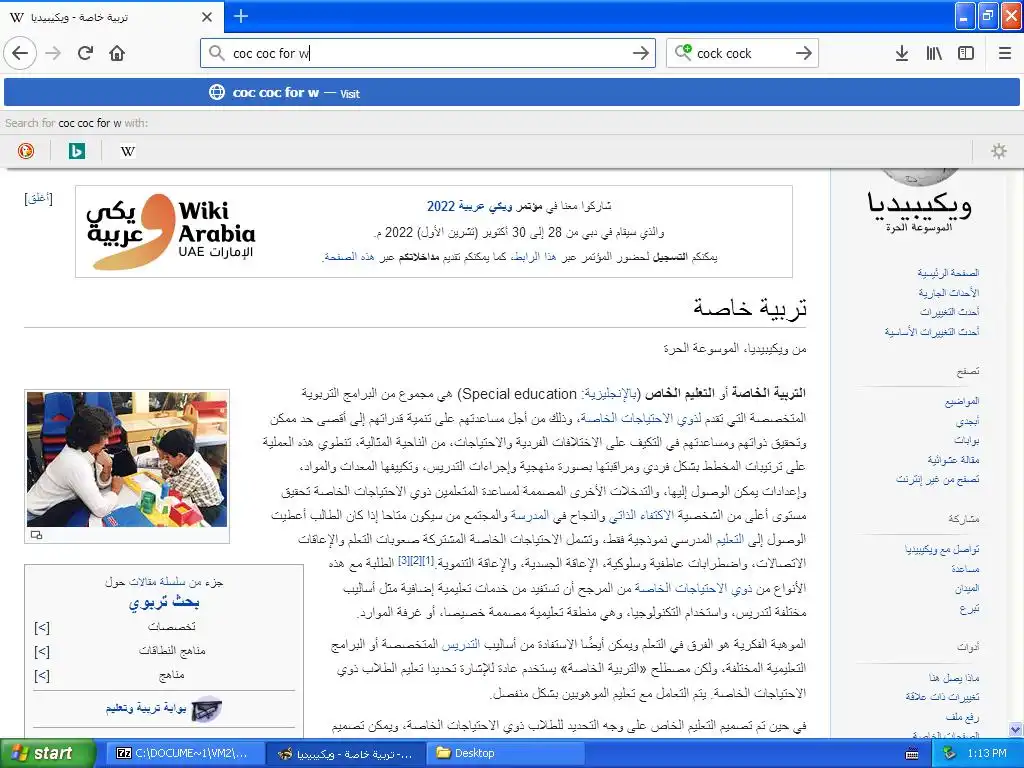
Task: Open the التدريس link
Action: (x=460, y=645)
